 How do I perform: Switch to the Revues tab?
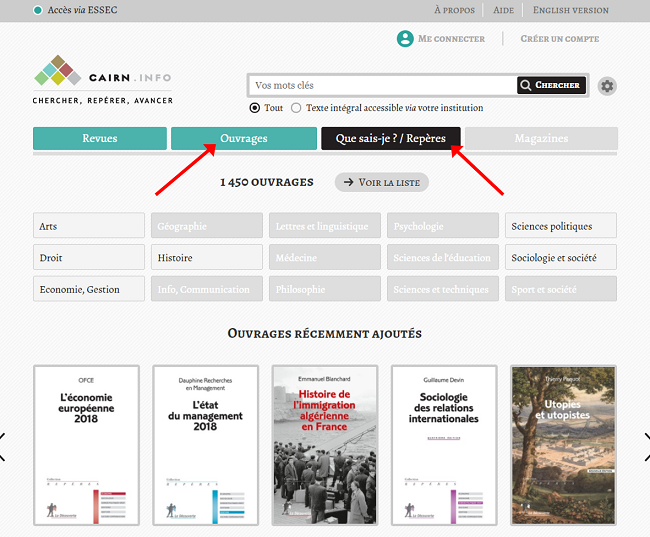[x=100, y=138]
